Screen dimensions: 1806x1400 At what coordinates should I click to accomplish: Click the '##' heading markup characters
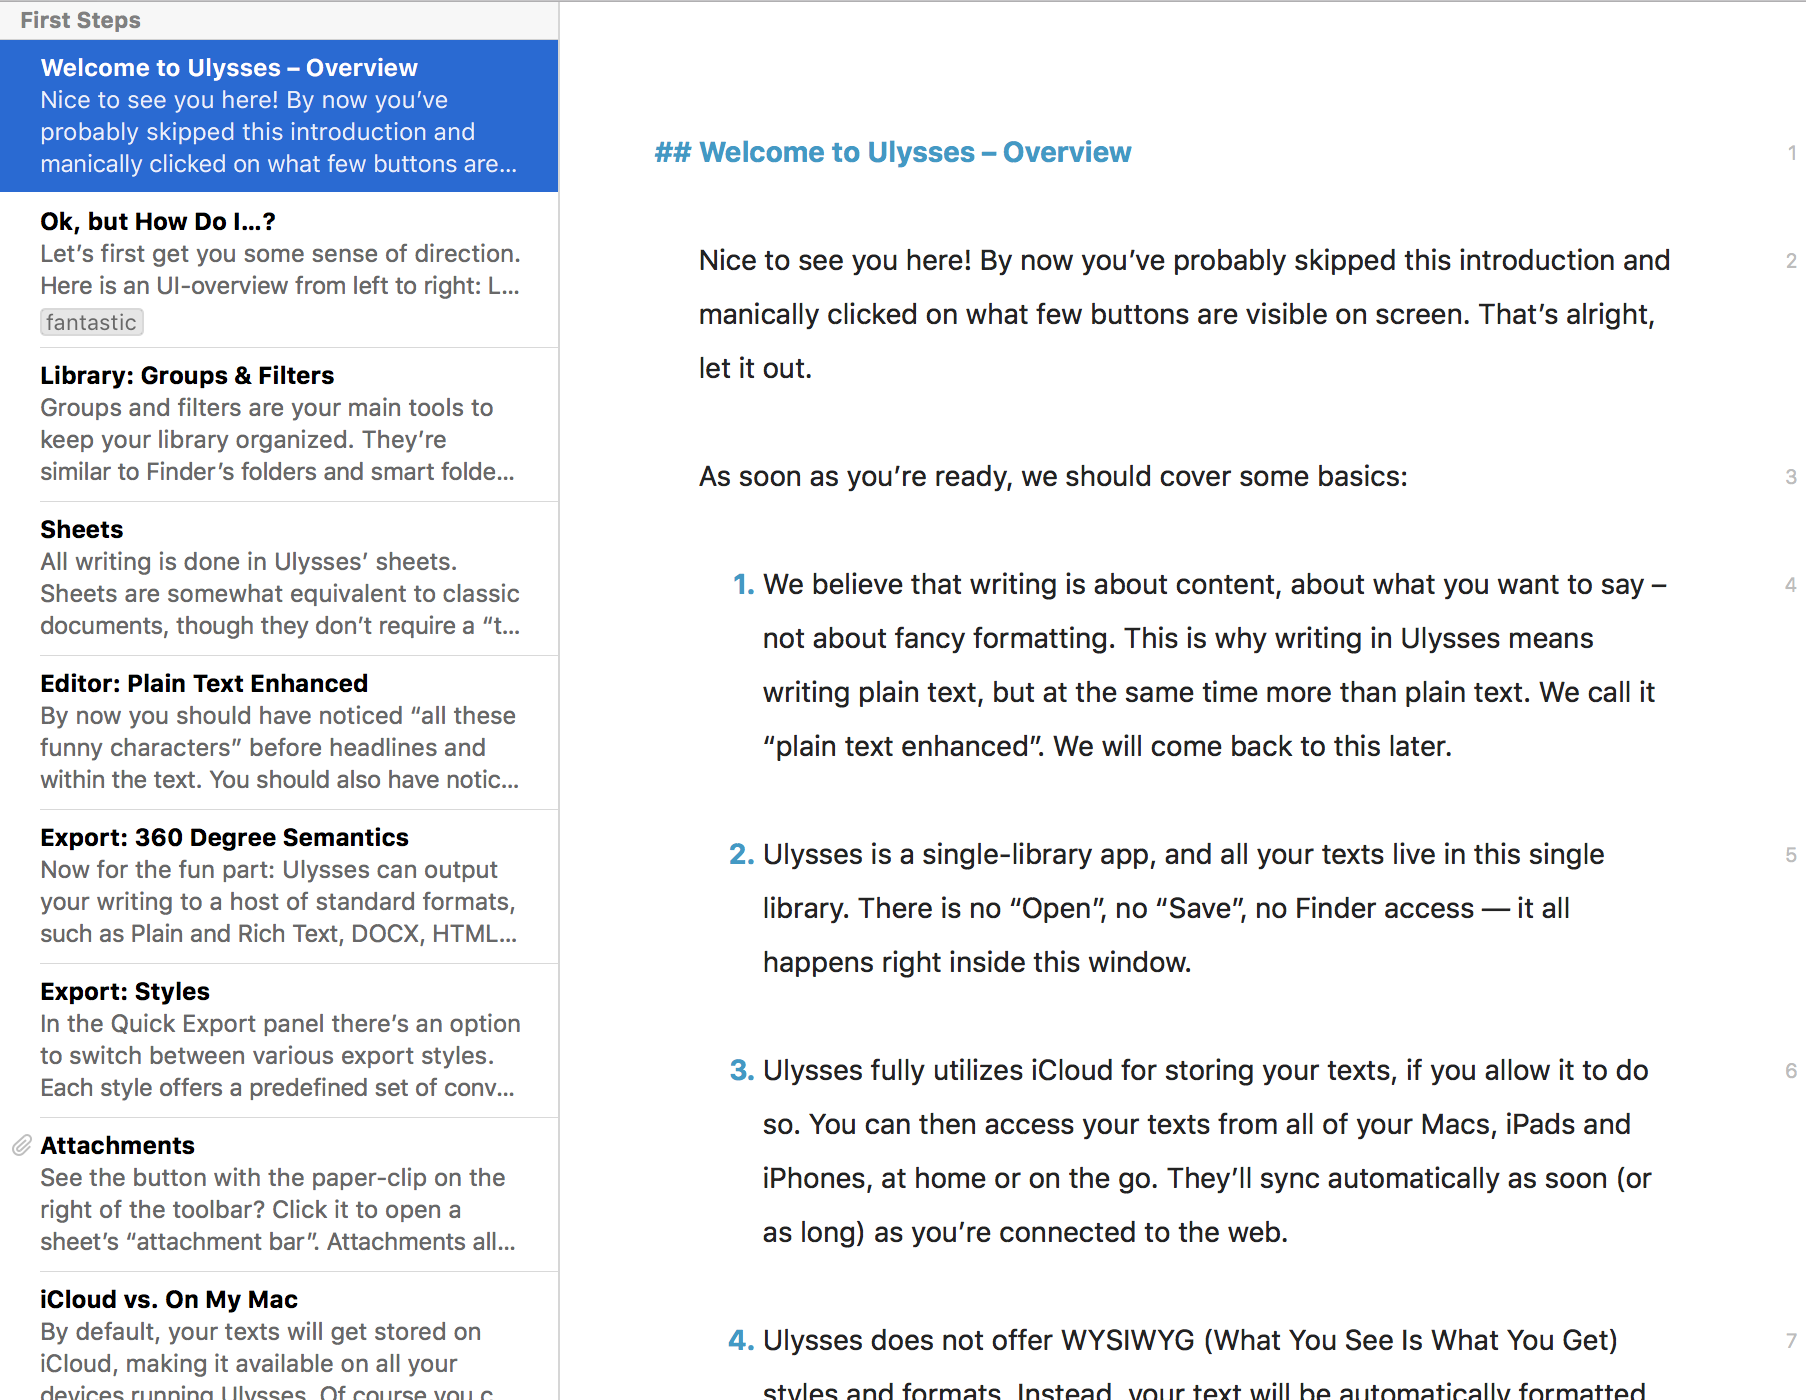coord(672,152)
